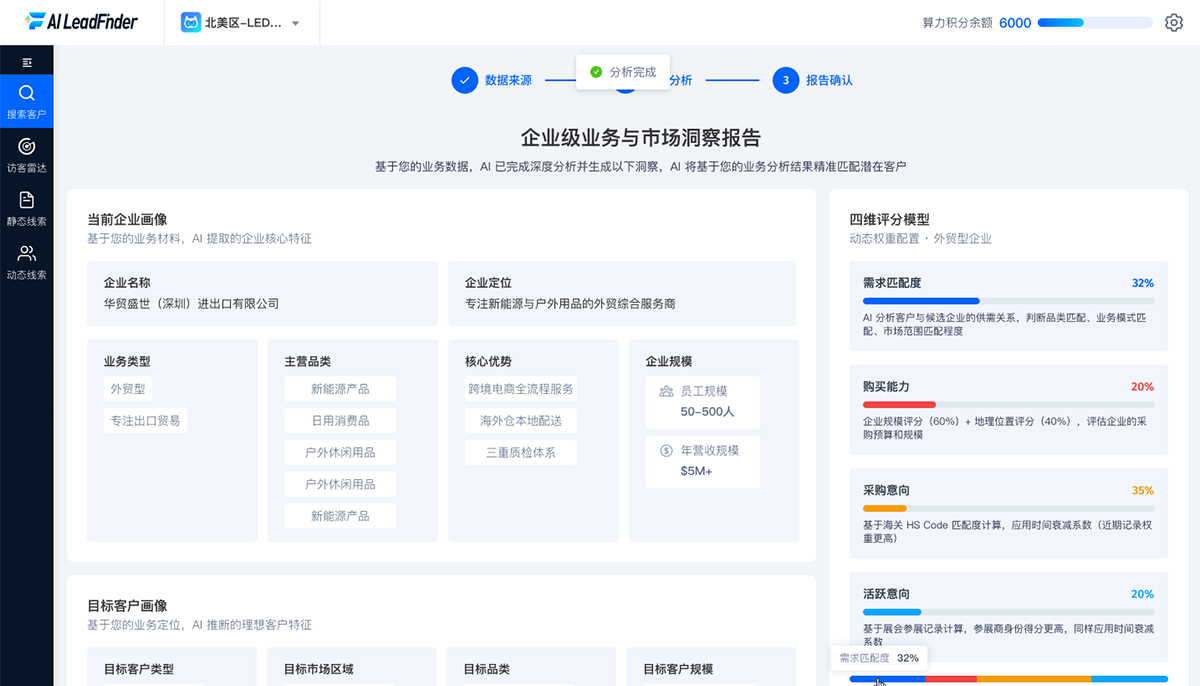Click the 年营收规模 dollar icon
Screen dimensions: 1200x686
point(666,451)
